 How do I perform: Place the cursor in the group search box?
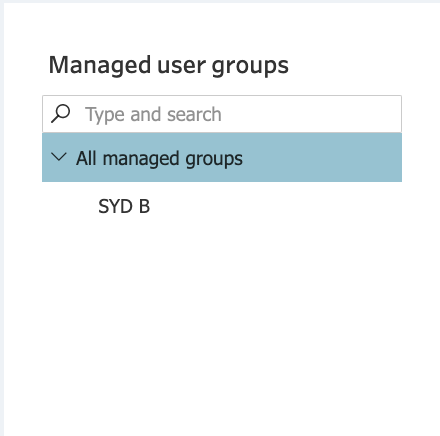222,114
